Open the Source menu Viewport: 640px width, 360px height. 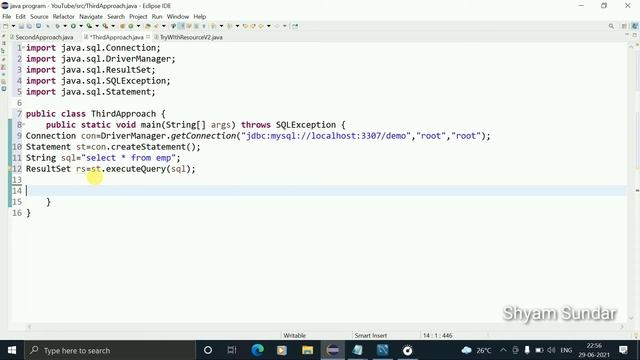(x=39, y=16)
